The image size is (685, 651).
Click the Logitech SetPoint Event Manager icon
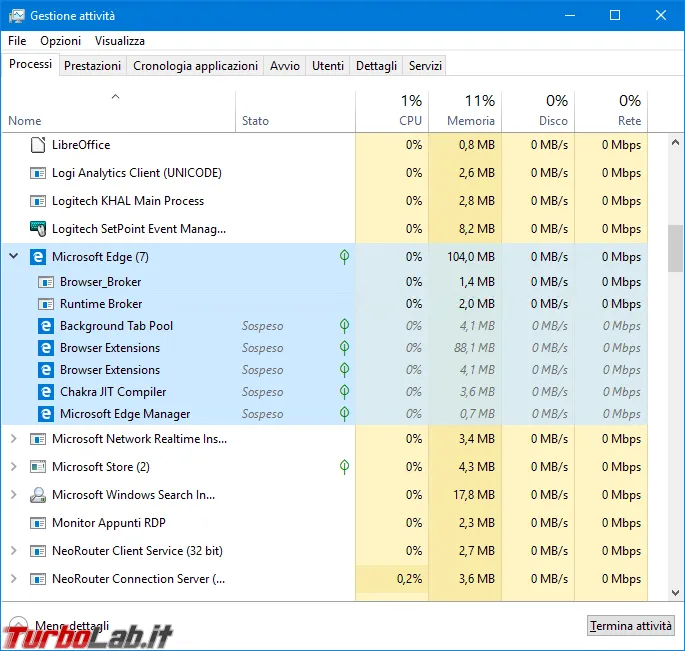tap(38, 229)
